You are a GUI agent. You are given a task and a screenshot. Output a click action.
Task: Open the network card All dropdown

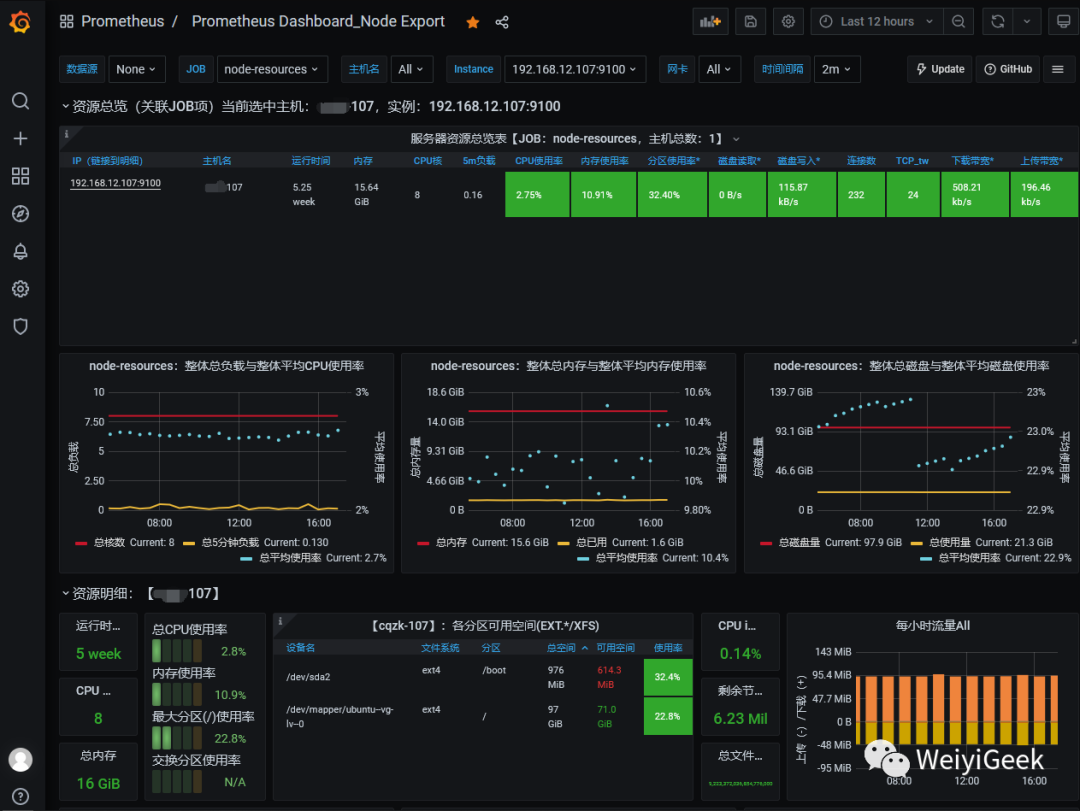pos(719,69)
